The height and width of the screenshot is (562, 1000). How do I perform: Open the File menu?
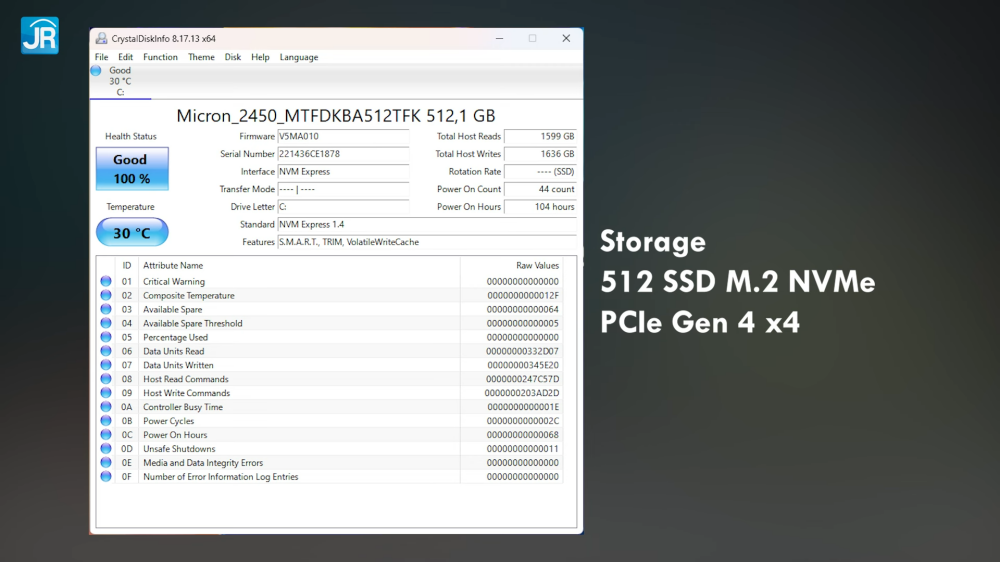point(101,57)
